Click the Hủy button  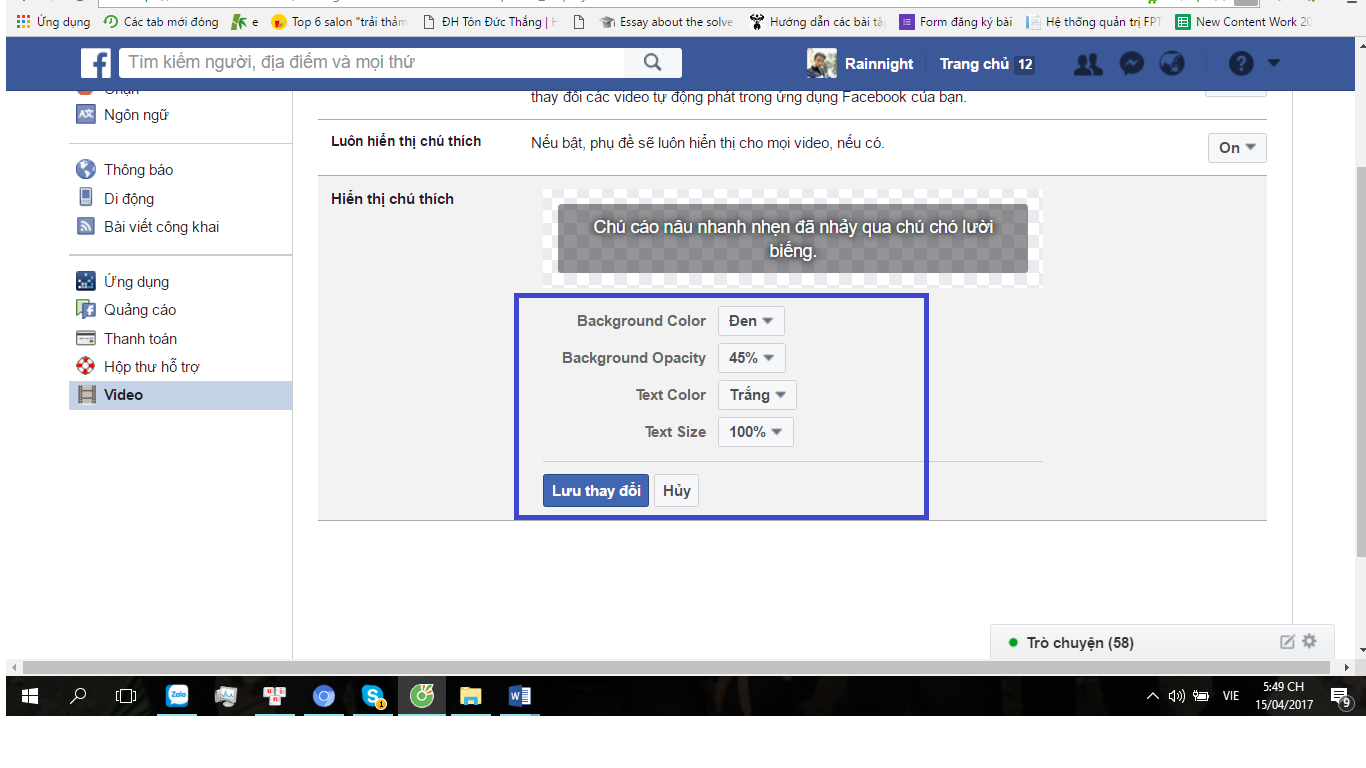pyautogui.click(x=677, y=491)
